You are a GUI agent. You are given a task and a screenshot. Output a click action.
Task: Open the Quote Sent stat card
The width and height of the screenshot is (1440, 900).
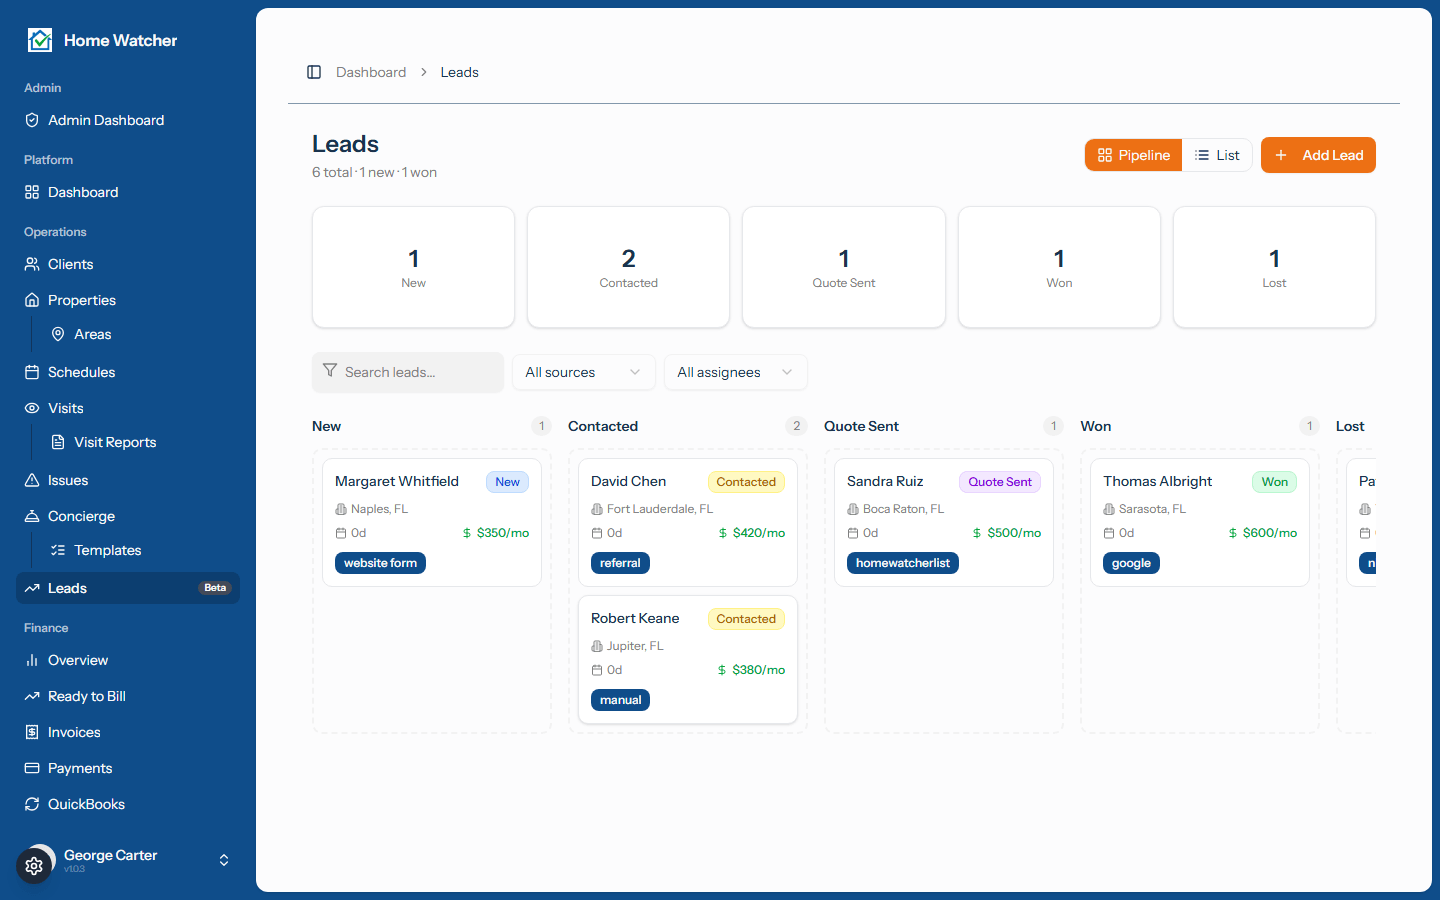[844, 267]
